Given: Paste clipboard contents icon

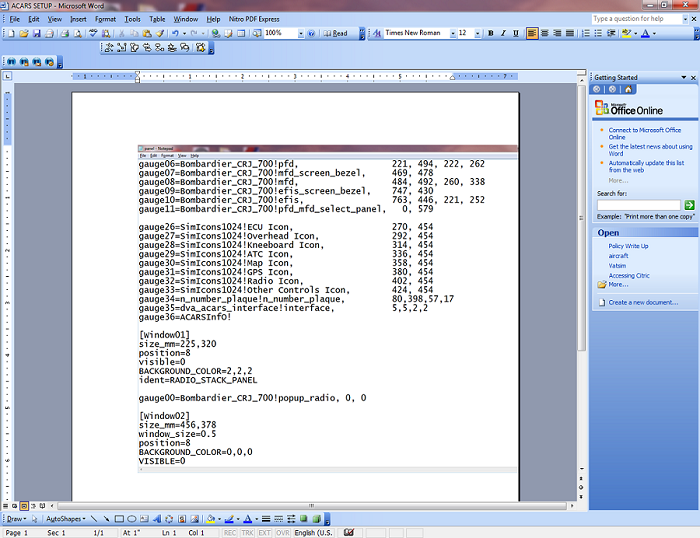Looking at the screenshot, I should click(x=147, y=33).
